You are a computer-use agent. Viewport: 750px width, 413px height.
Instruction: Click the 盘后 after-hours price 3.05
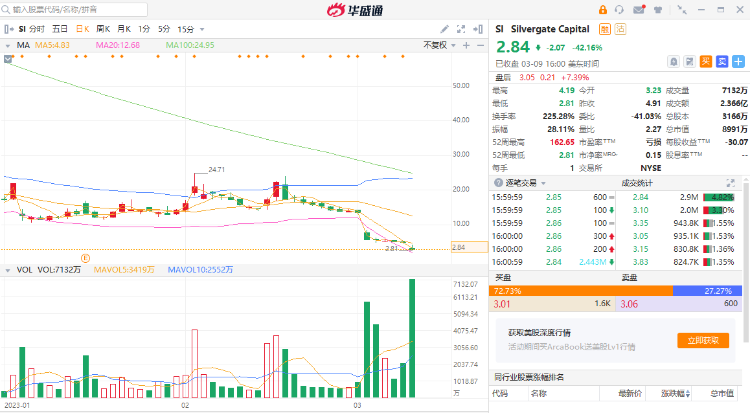click(x=527, y=78)
